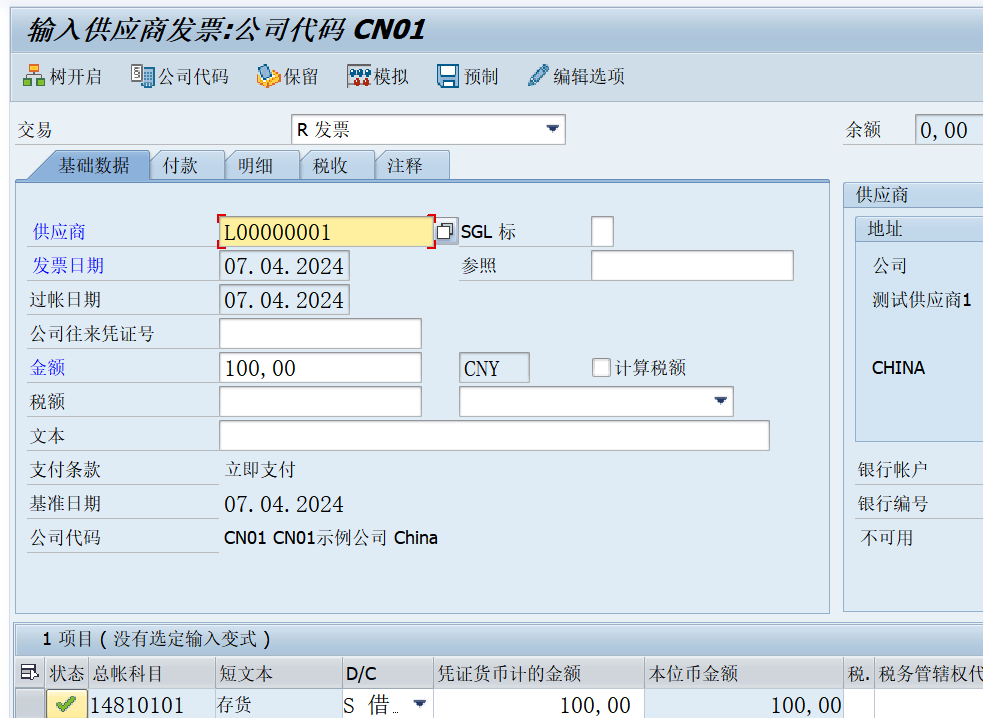
Task: Click the 公司代码 toolbar button label
Action: (193, 77)
